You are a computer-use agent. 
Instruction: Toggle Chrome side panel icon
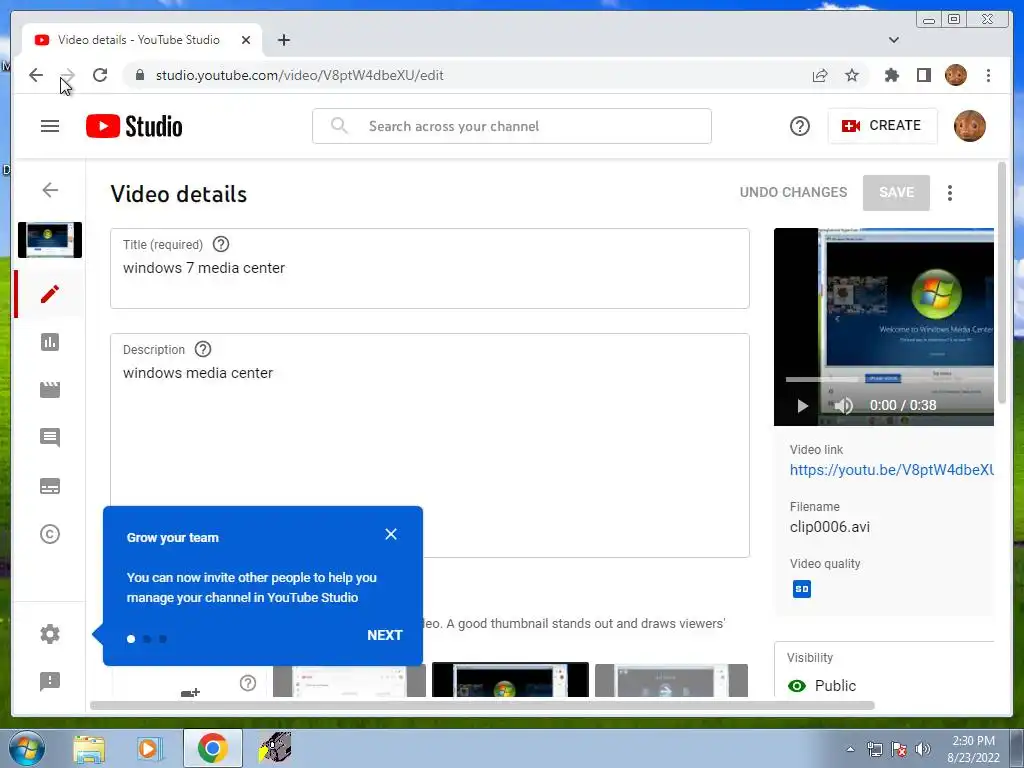coord(923,75)
